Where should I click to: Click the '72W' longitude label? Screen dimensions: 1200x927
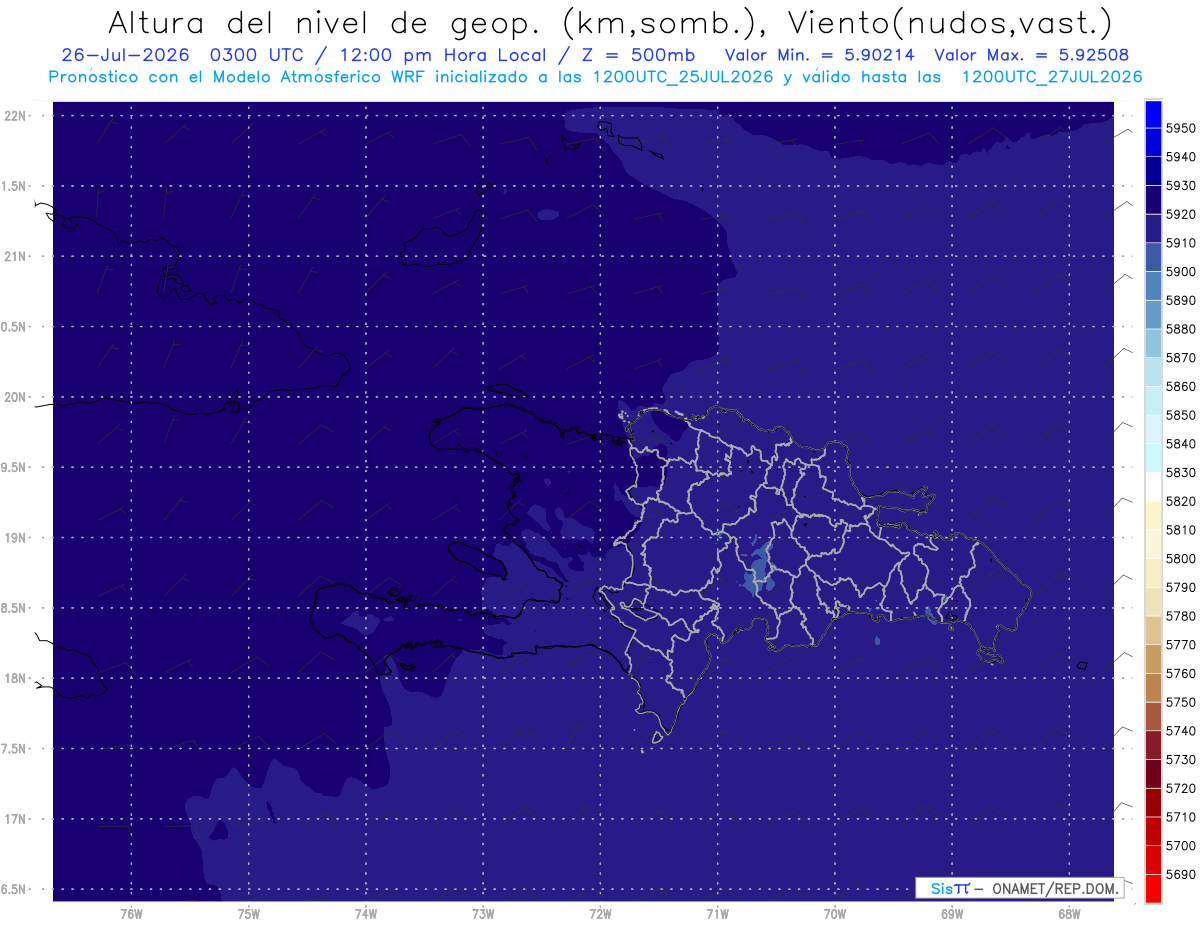600,914
